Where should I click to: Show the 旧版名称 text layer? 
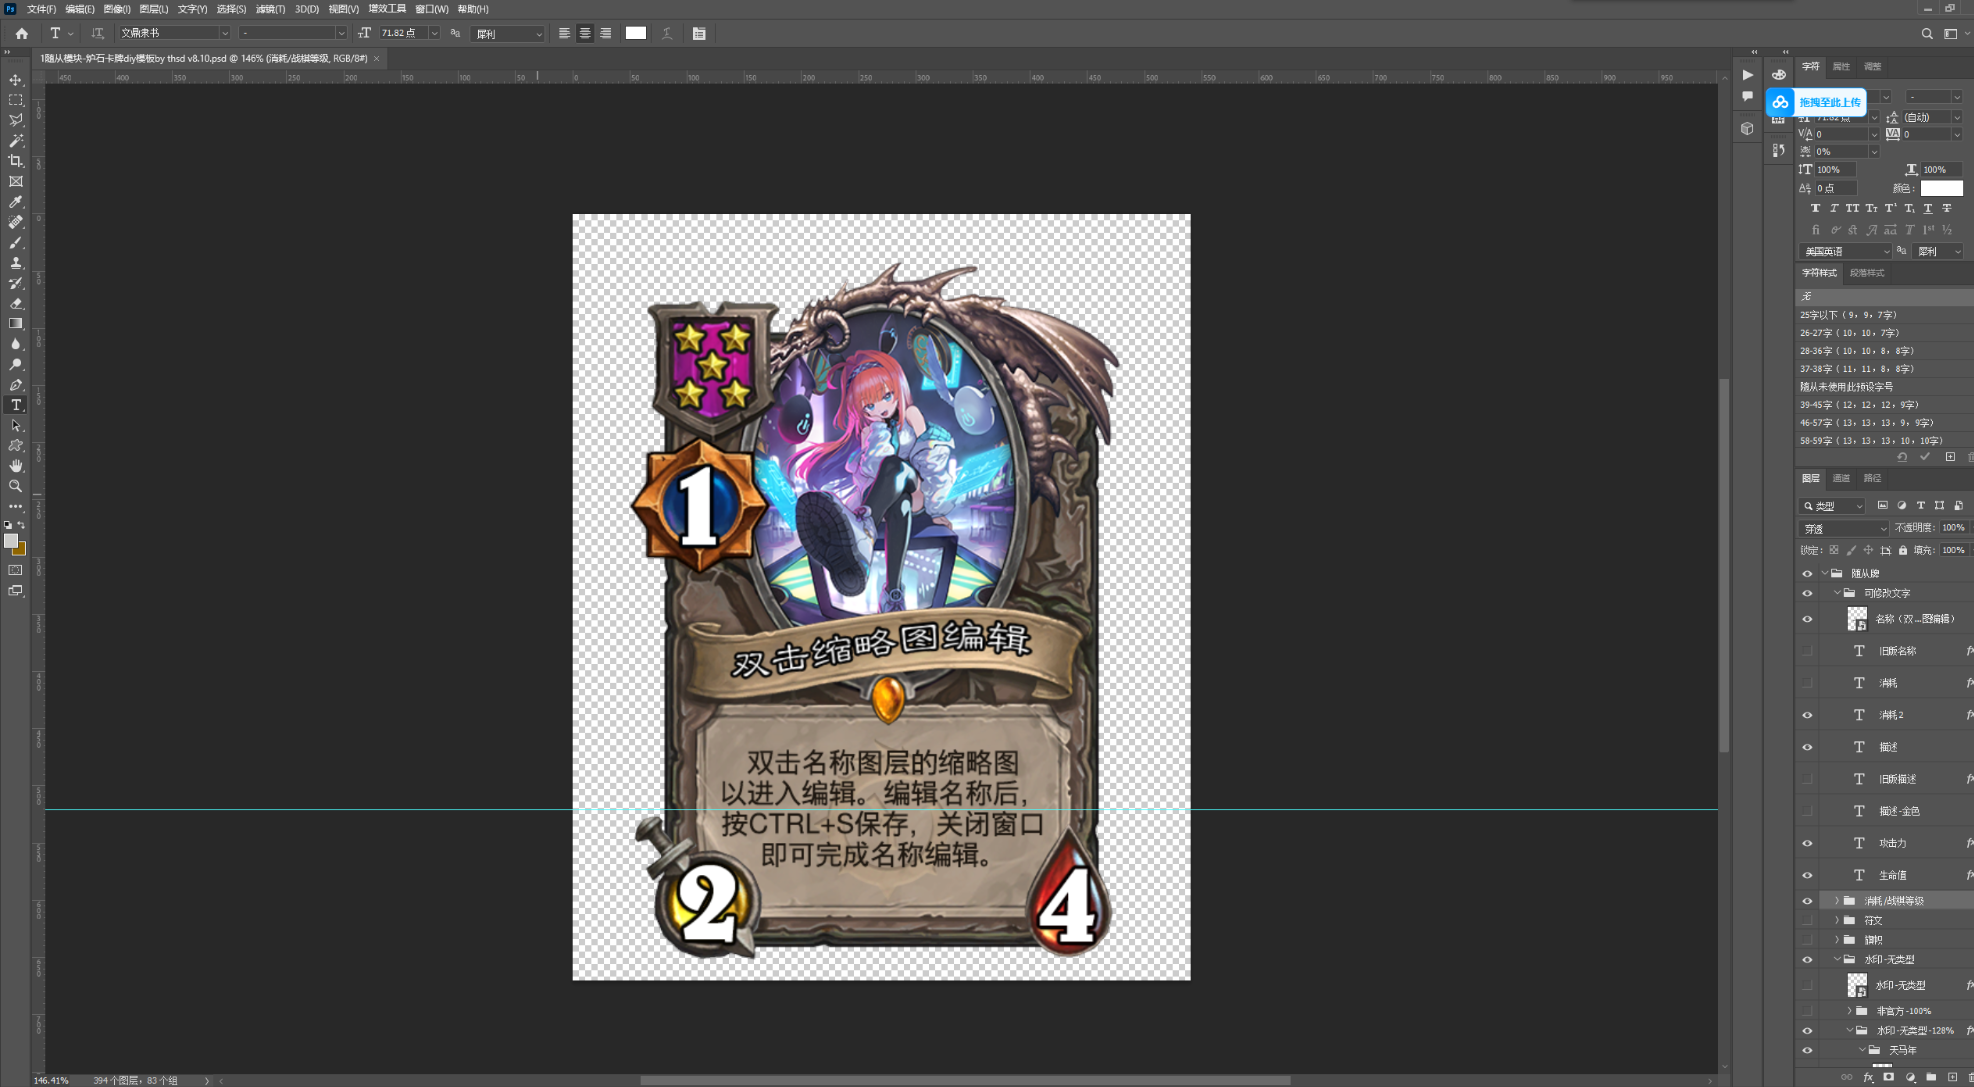pyautogui.click(x=1807, y=651)
